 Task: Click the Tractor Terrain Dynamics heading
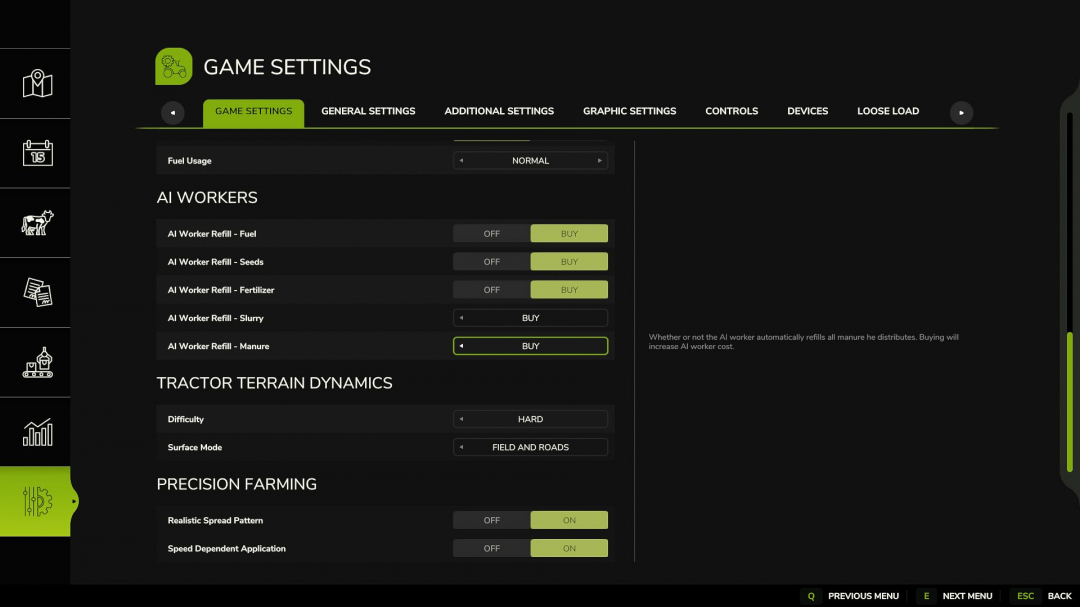pyautogui.click(x=274, y=383)
